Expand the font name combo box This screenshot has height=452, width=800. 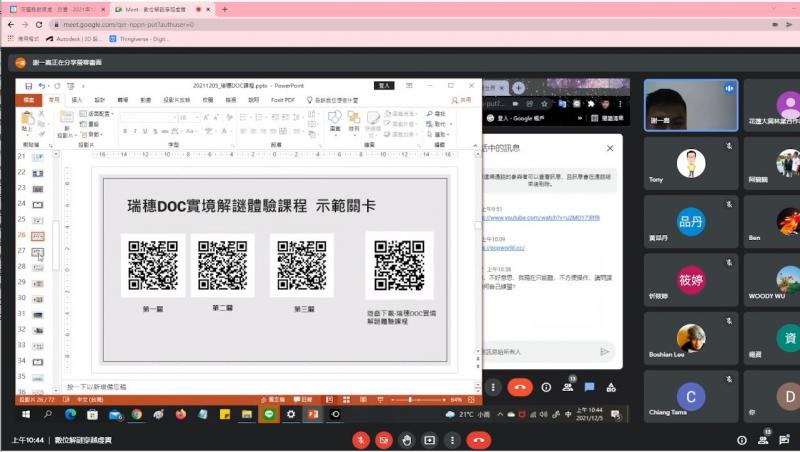171,118
